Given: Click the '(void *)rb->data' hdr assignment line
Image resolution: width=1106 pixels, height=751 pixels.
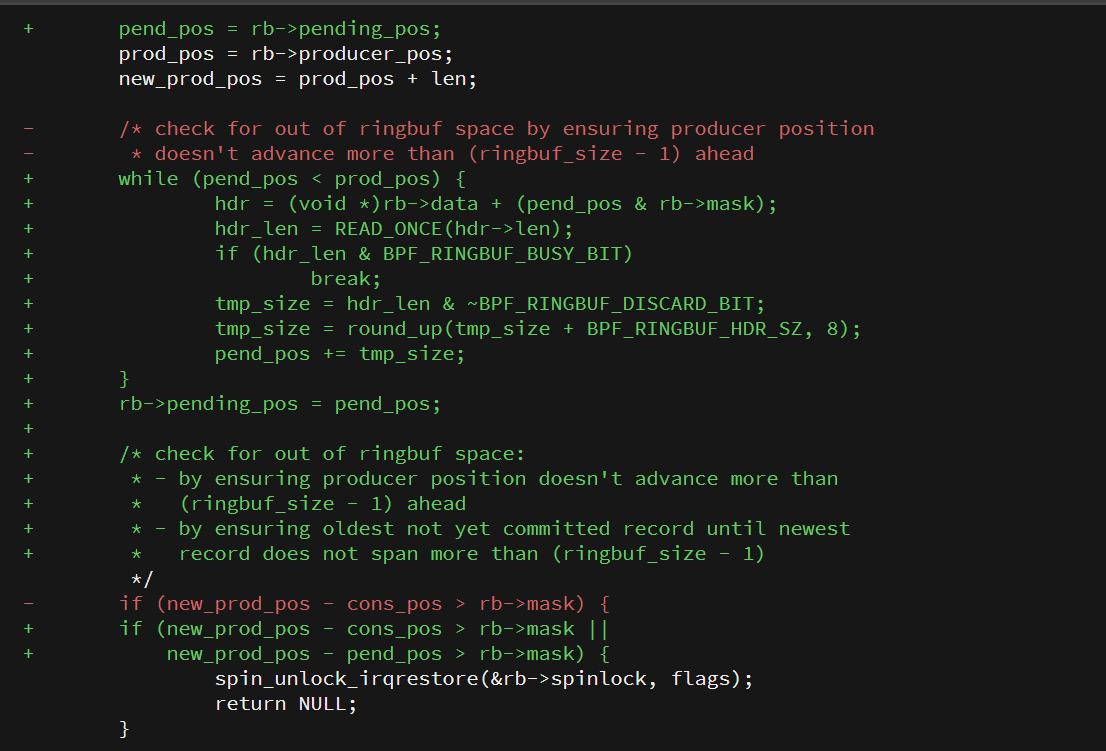Looking at the screenshot, I should click(495, 204).
